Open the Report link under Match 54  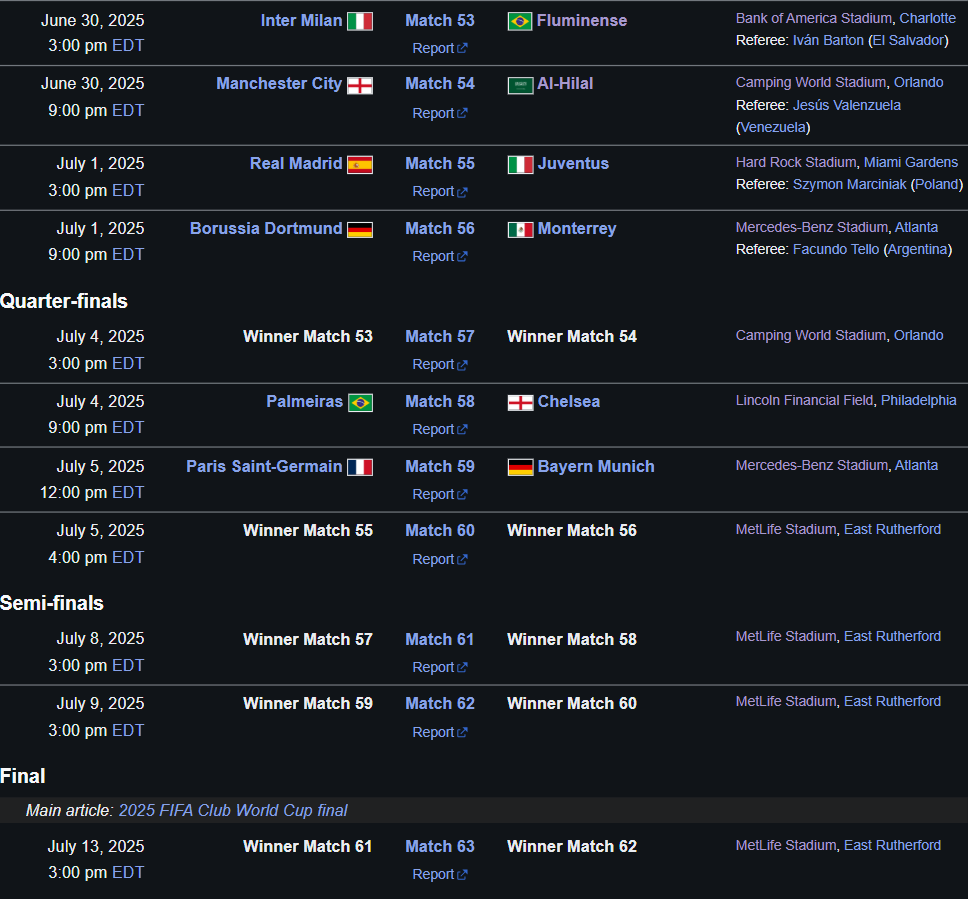tap(440, 113)
